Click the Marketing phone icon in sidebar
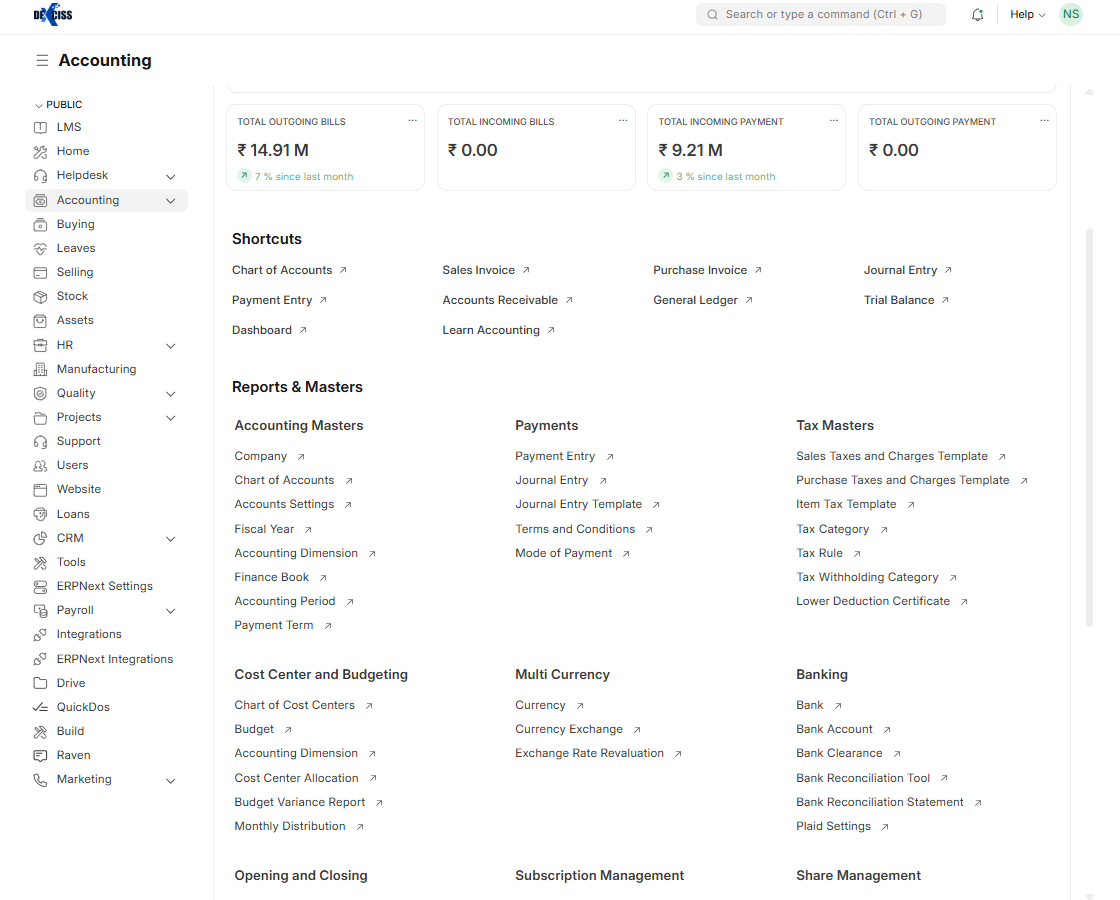 coord(40,780)
